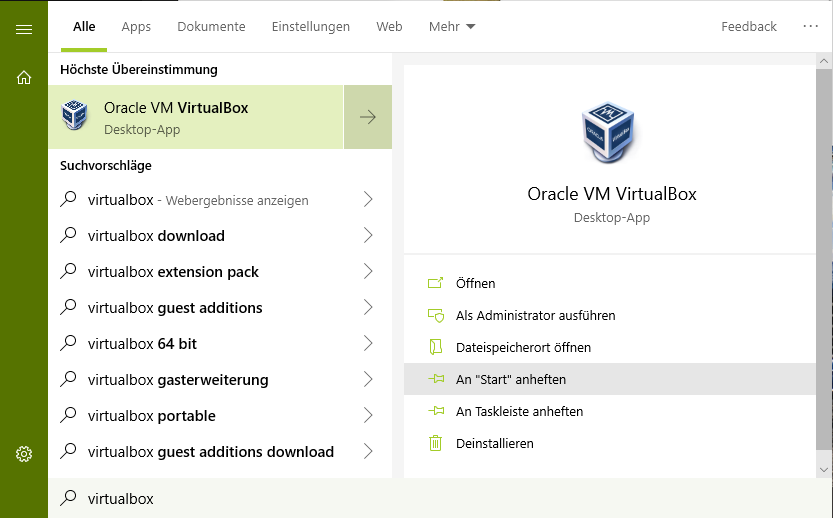Click the preview pane vertical scrollbar thumb

[x=823, y=259]
